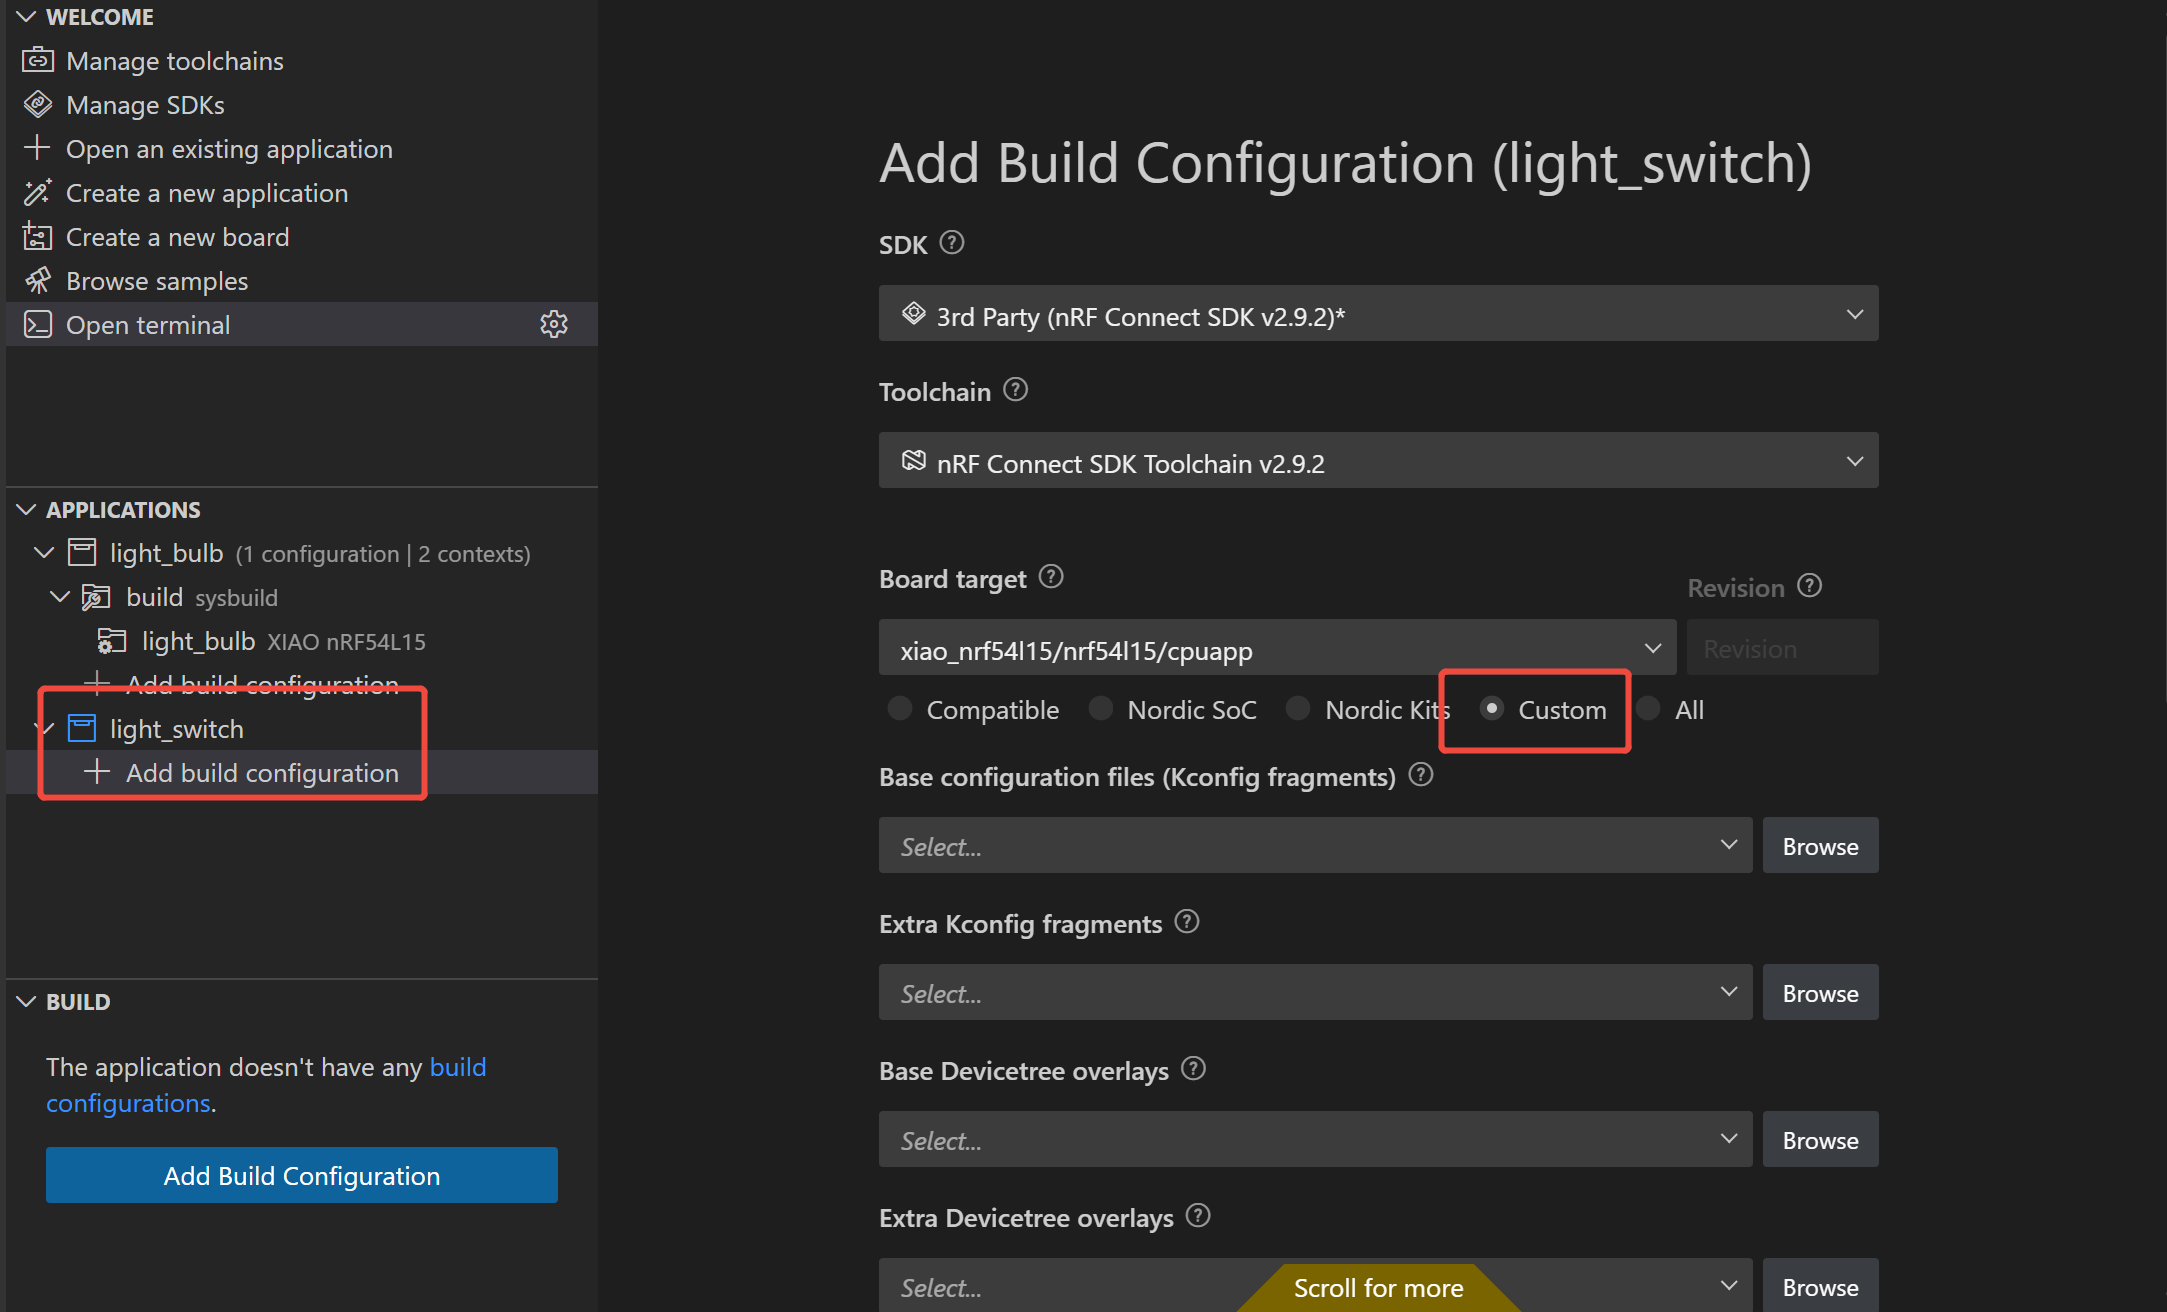Screen dimensions: 2167x1312
Task: Select the Nordic SoC radio button
Action: click(x=1101, y=709)
